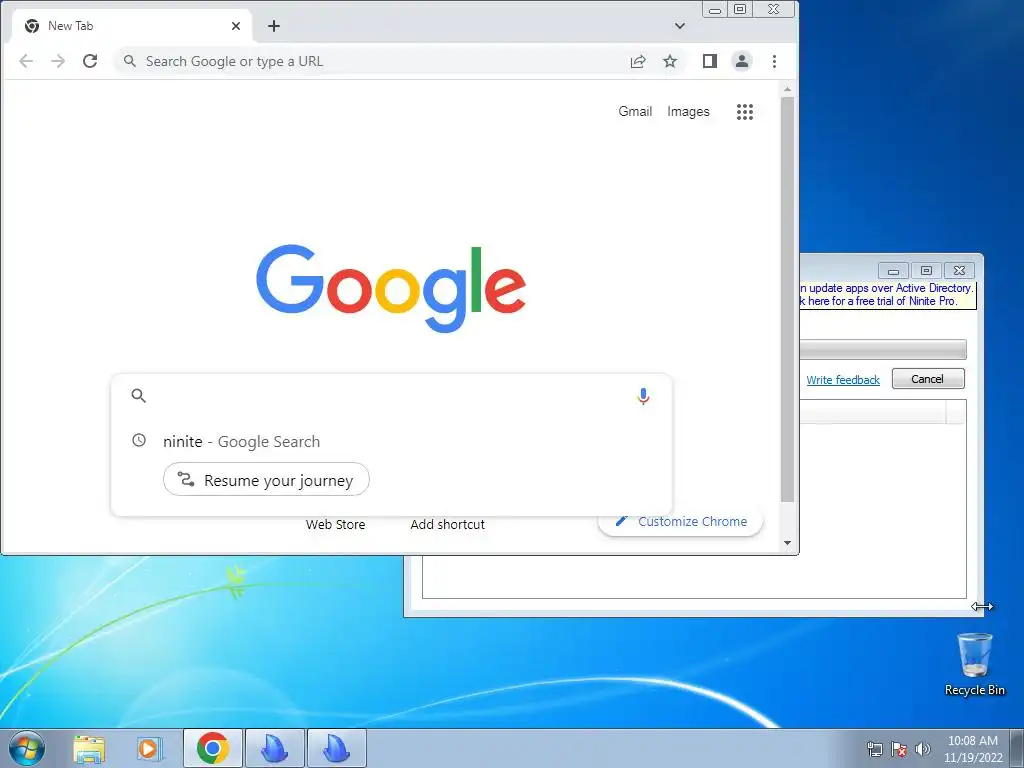The height and width of the screenshot is (768, 1024).
Task: Open the first Ninite taskbar button
Action: (274, 748)
